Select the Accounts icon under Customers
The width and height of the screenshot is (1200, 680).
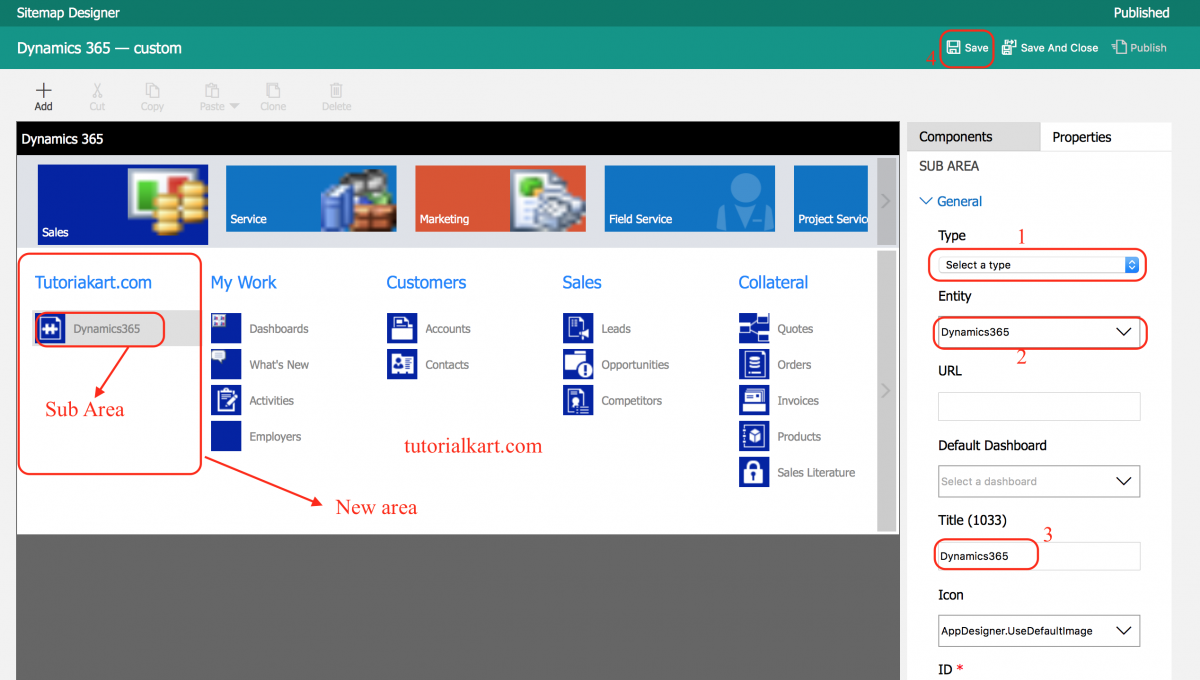click(401, 328)
